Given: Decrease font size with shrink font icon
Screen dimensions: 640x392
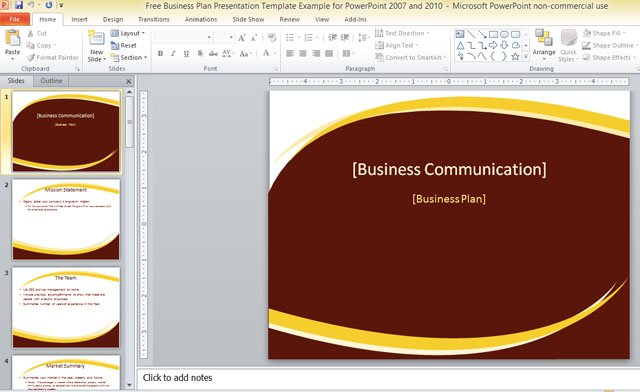Looking at the screenshot, I should coord(254,38).
